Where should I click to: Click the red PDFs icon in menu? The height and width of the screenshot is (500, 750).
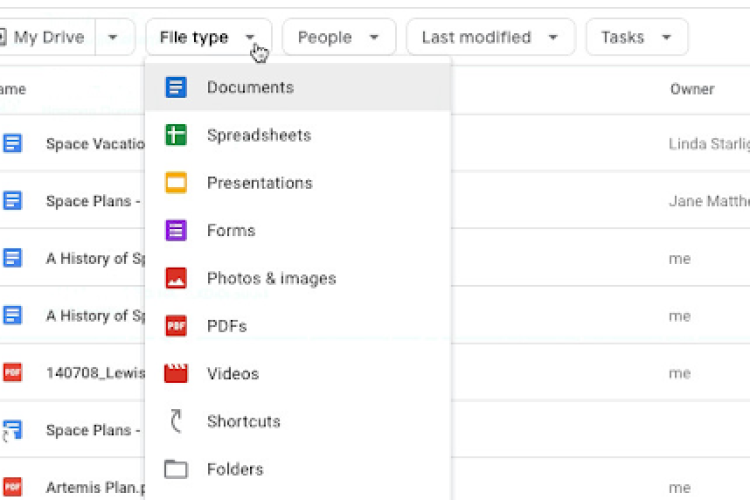point(176,326)
